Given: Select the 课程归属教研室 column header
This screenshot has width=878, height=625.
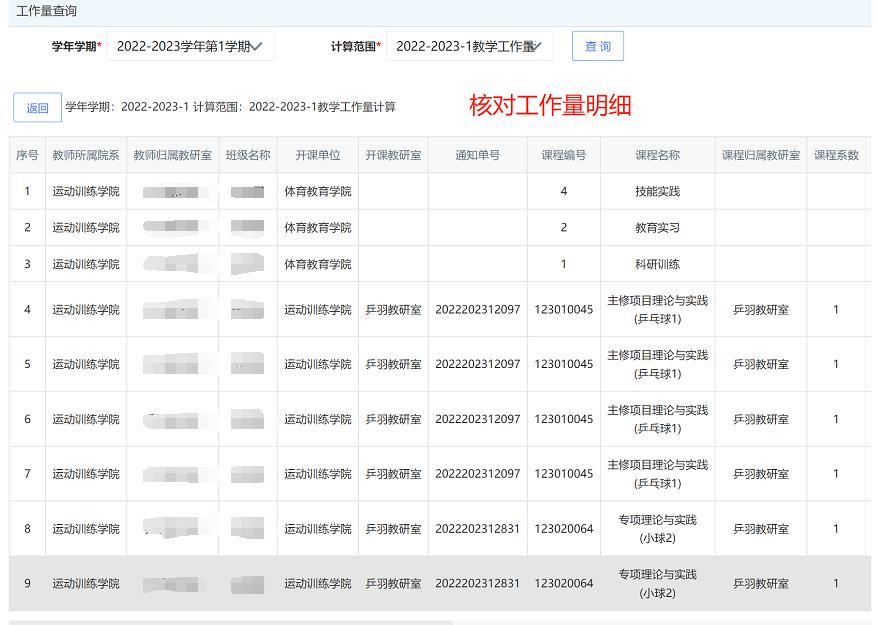Looking at the screenshot, I should [761, 155].
